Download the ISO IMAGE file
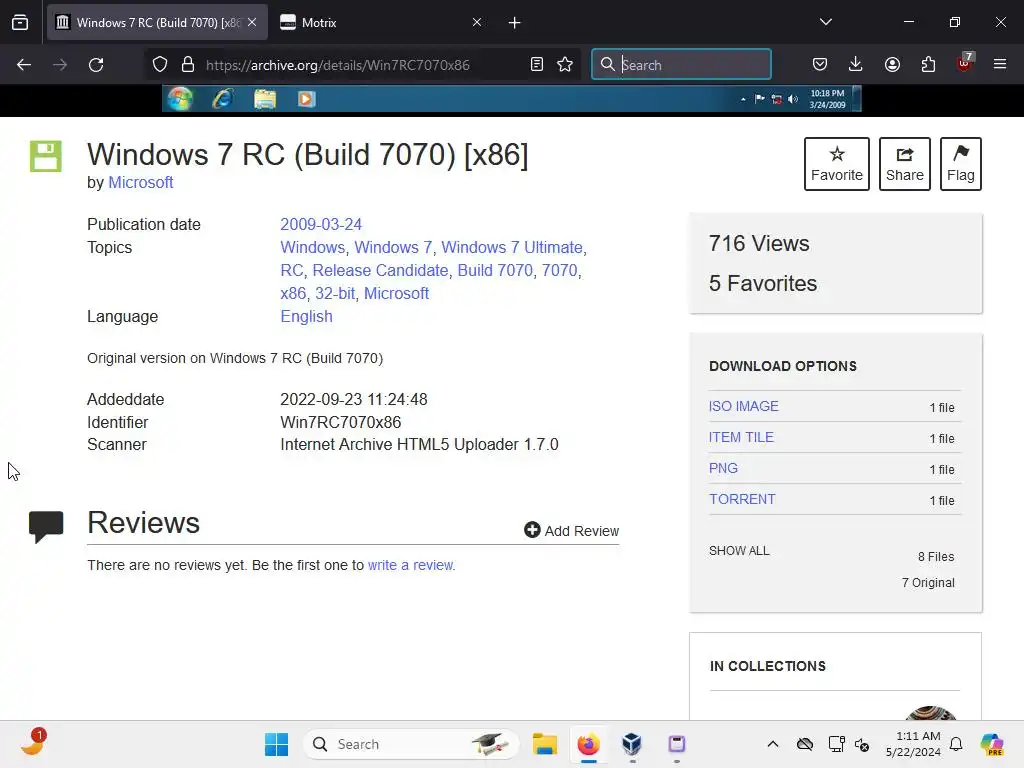 tap(744, 406)
